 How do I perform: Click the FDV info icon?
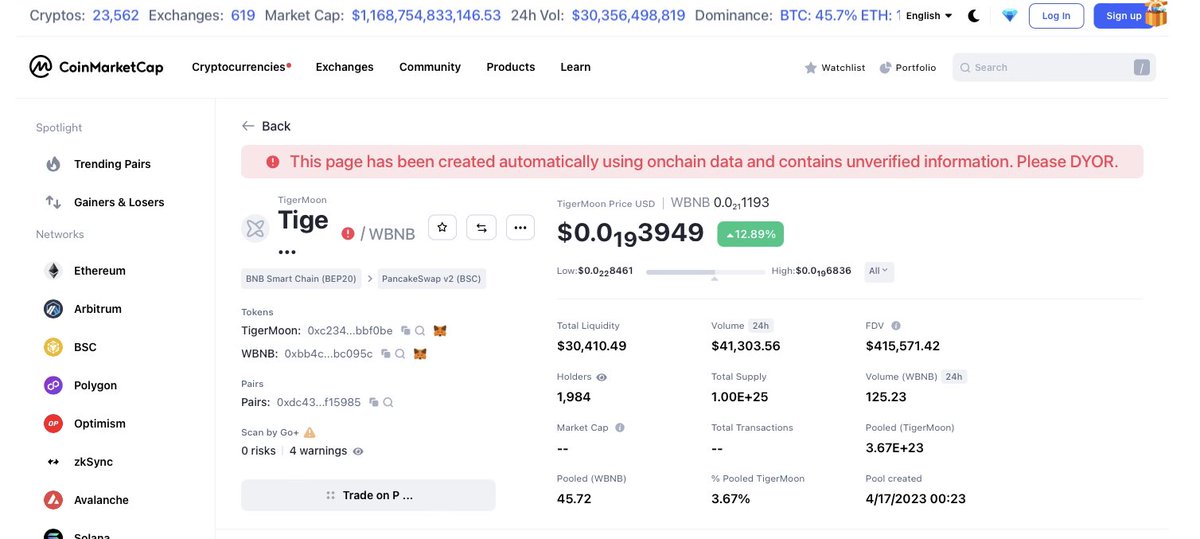point(896,326)
